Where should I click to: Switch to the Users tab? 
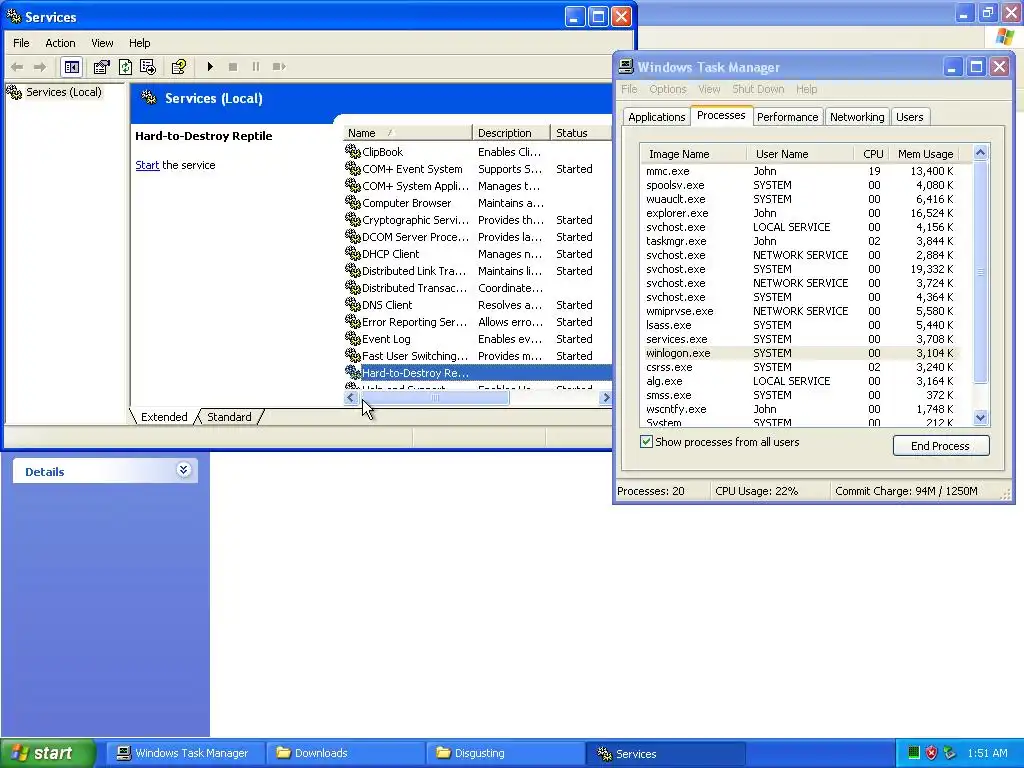(909, 117)
